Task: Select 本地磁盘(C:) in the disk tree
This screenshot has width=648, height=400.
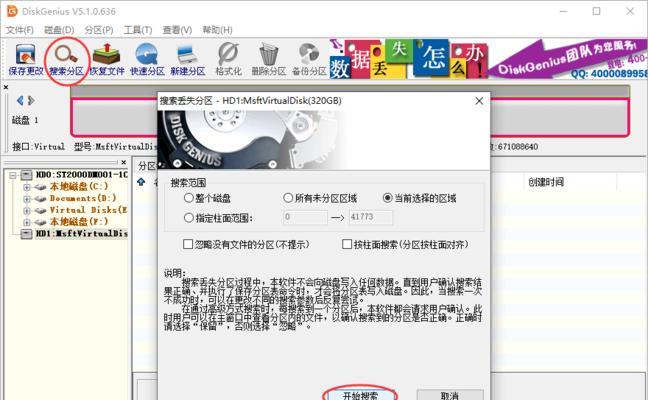Action: 79,187
